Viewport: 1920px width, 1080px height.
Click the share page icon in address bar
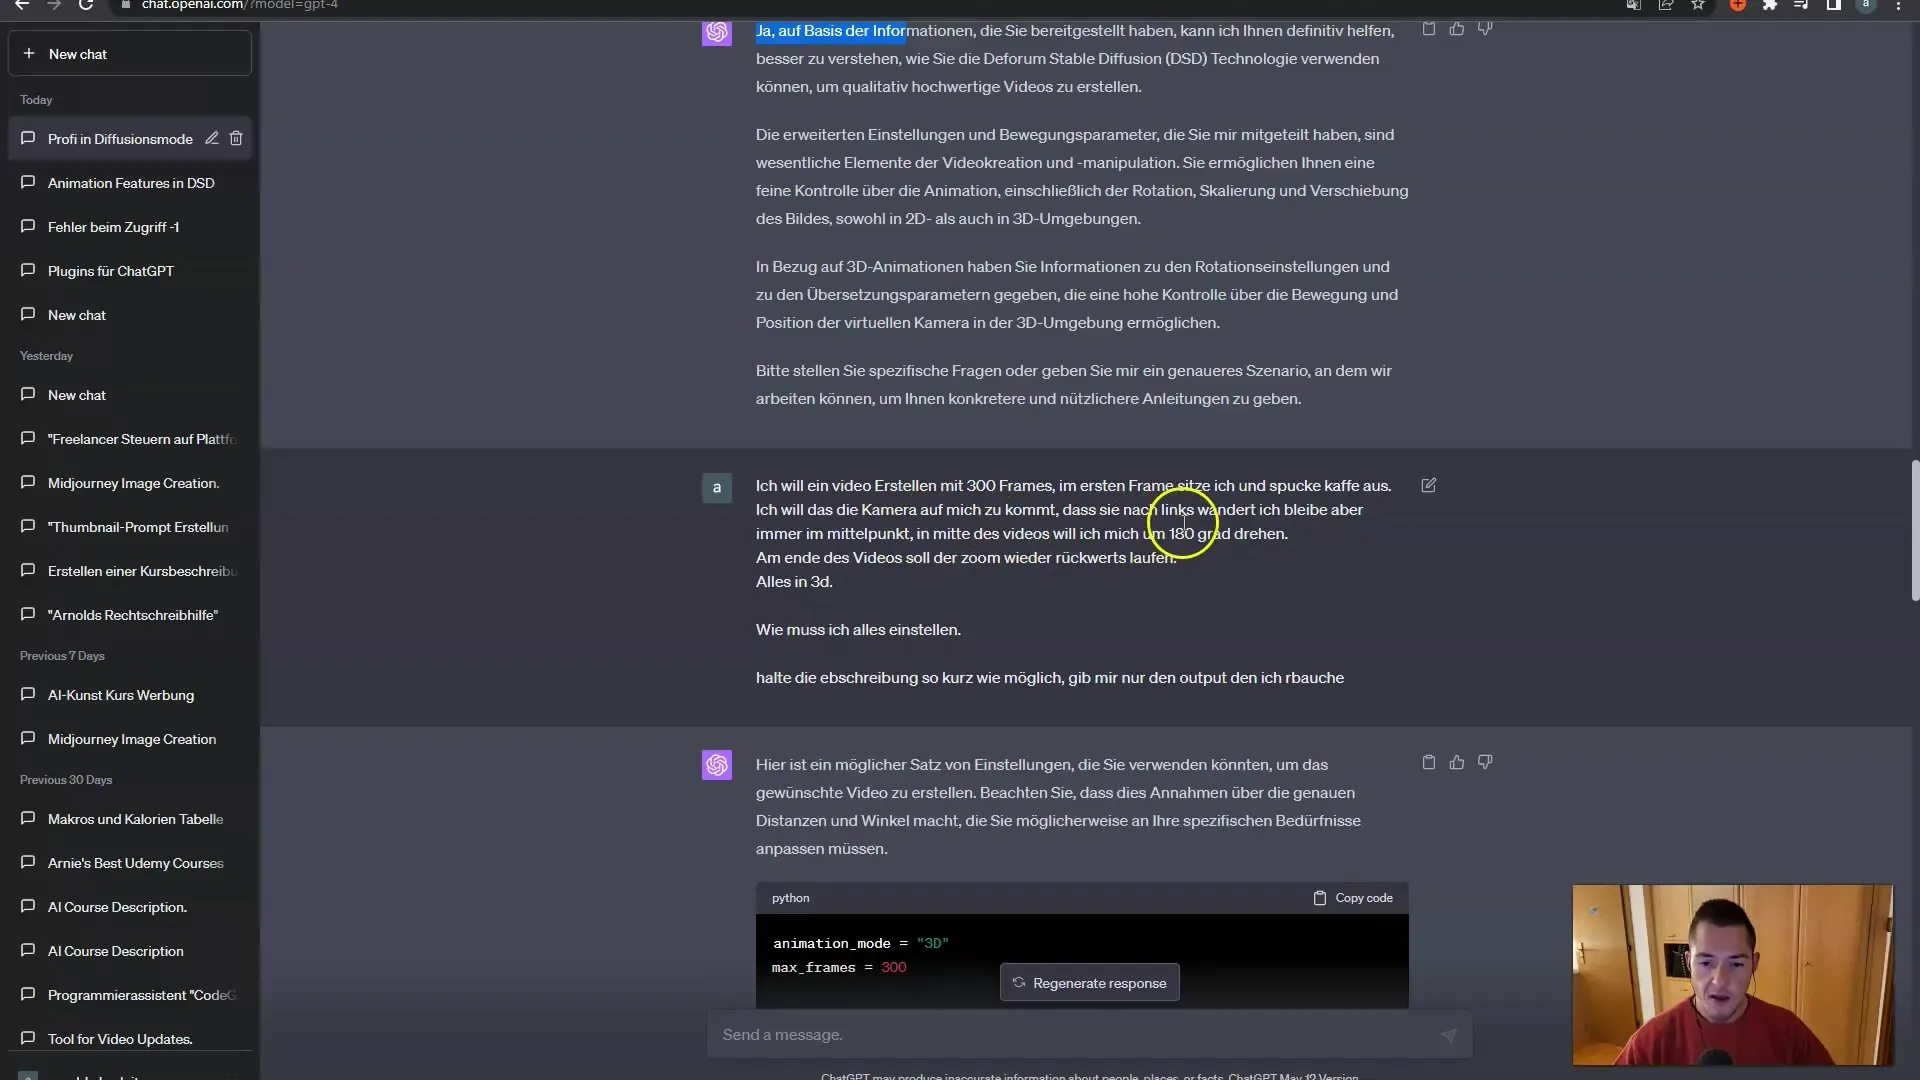[x=1666, y=5]
